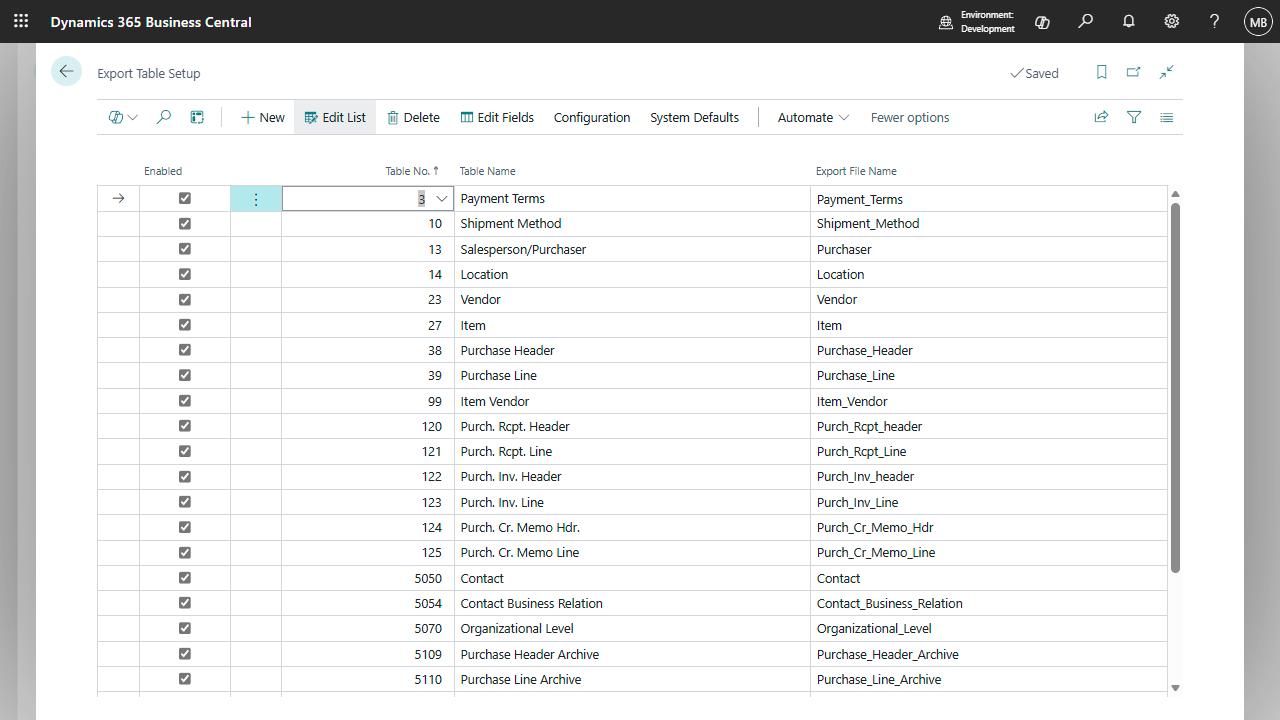Select the Item Vendor table name cell
Screen dimensions: 1280x720
point(632,401)
